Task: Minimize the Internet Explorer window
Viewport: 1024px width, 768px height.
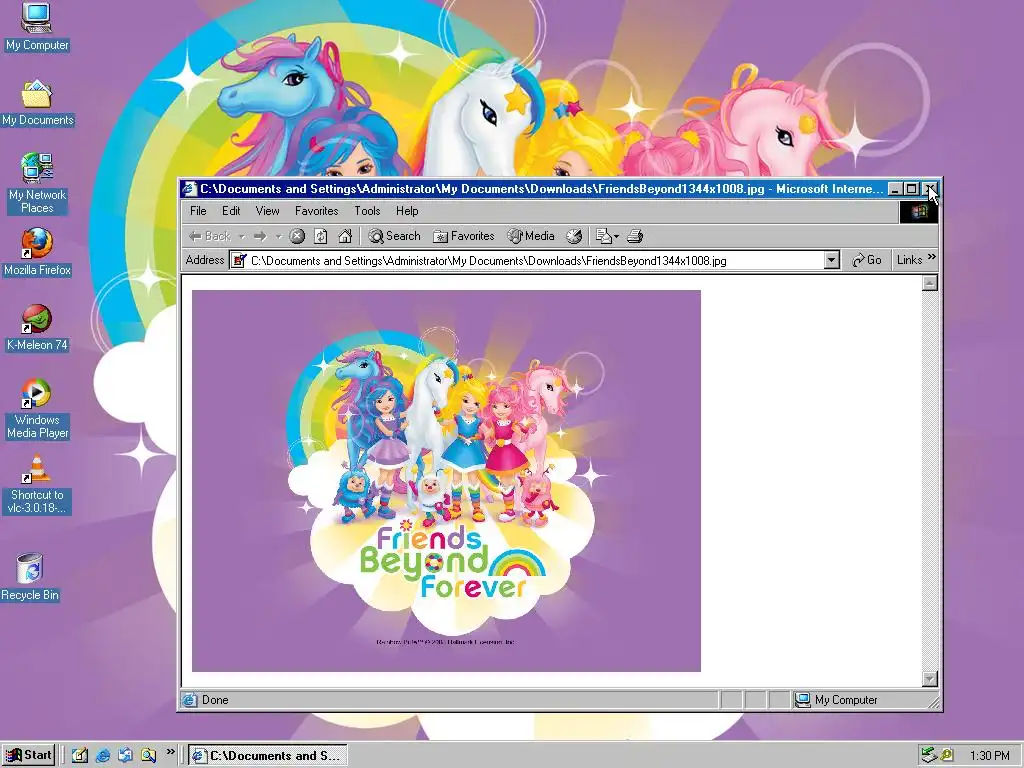Action: click(895, 189)
